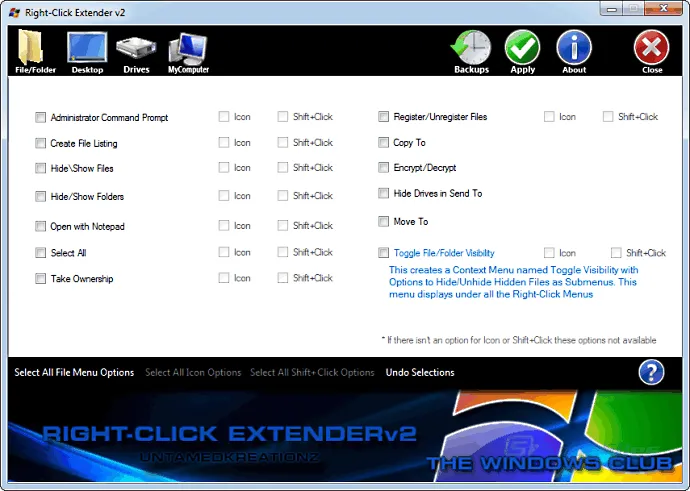Check the Select All option

click(40, 253)
